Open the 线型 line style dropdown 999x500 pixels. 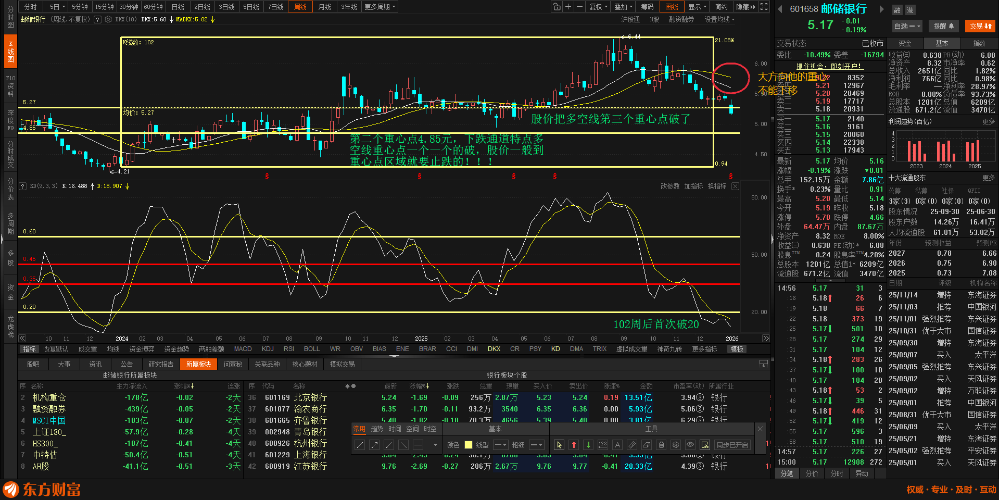[501, 445]
